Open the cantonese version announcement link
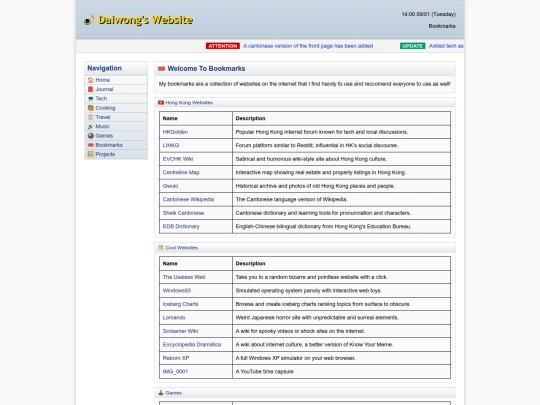The height and width of the screenshot is (405, 540). [308, 46]
